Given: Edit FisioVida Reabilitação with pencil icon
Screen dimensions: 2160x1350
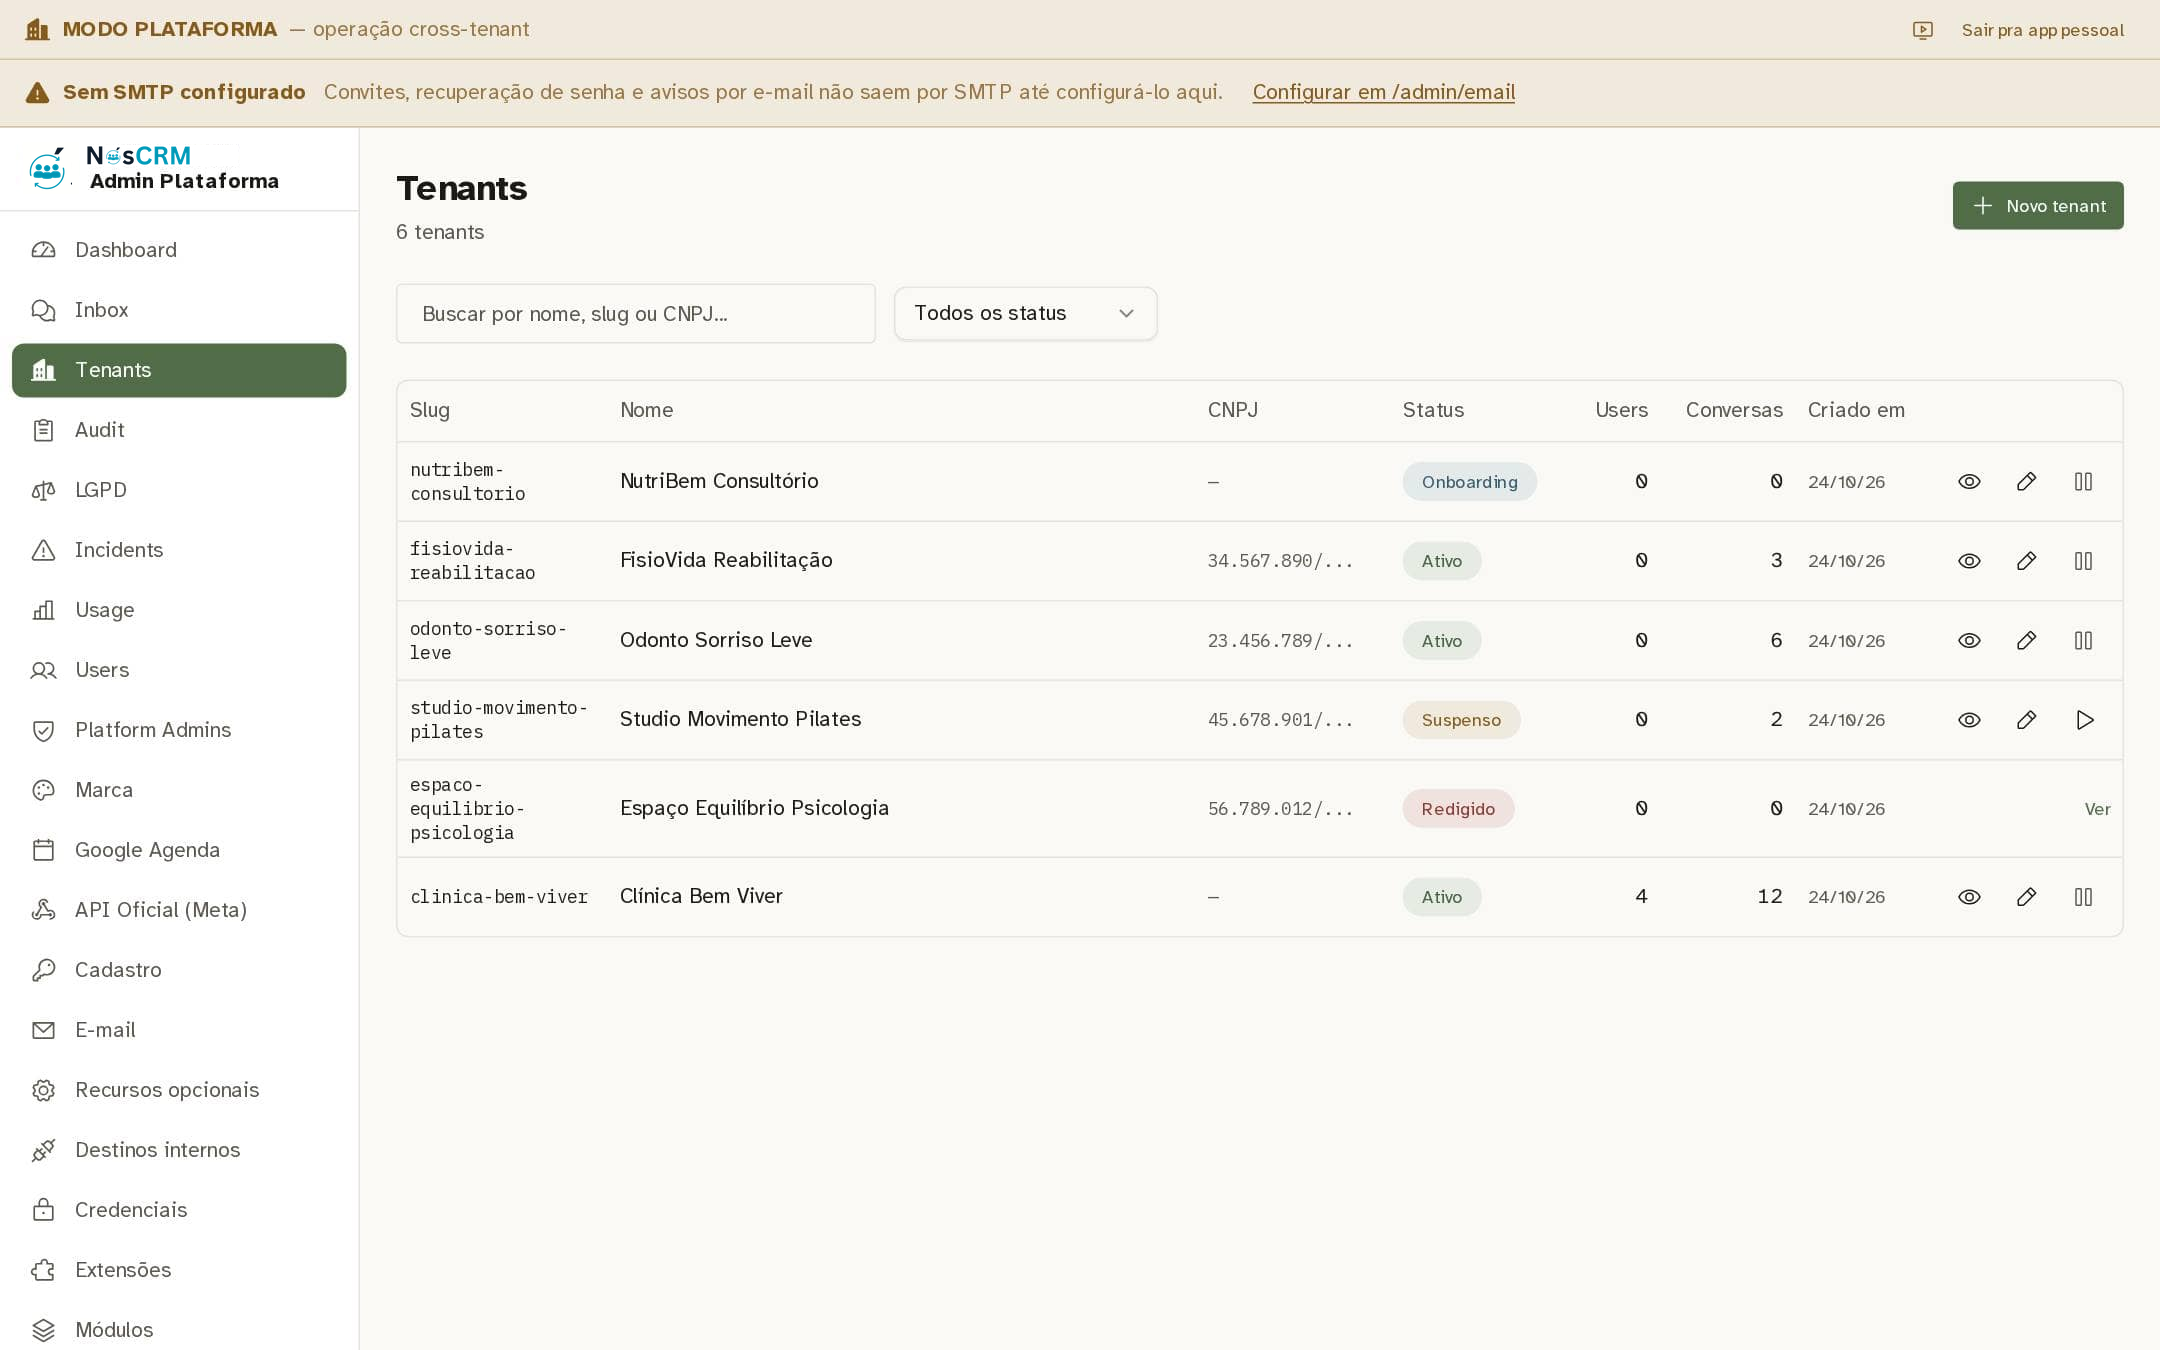Looking at the screenshot, I should (2026, 561).
